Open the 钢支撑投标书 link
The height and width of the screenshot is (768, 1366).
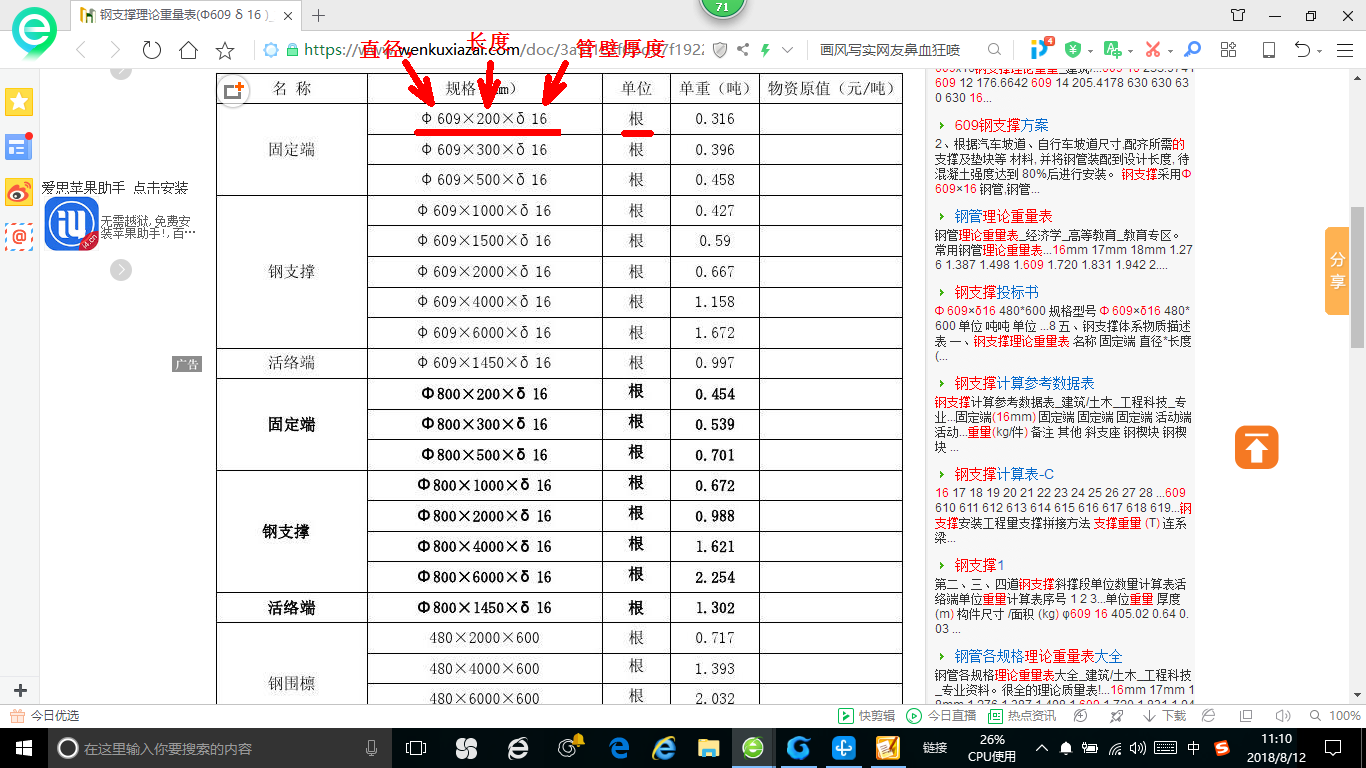tap(996, 292)
